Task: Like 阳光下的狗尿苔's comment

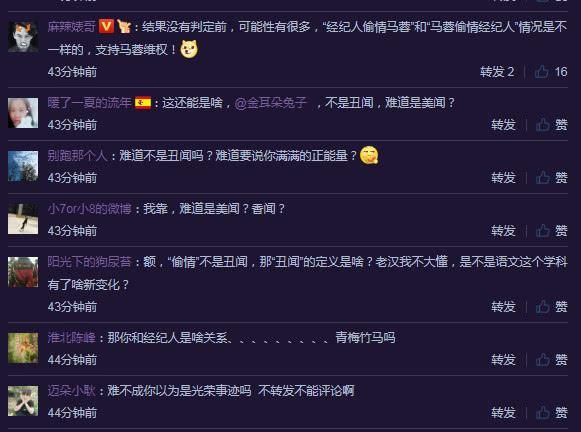Action: [551, 307]
